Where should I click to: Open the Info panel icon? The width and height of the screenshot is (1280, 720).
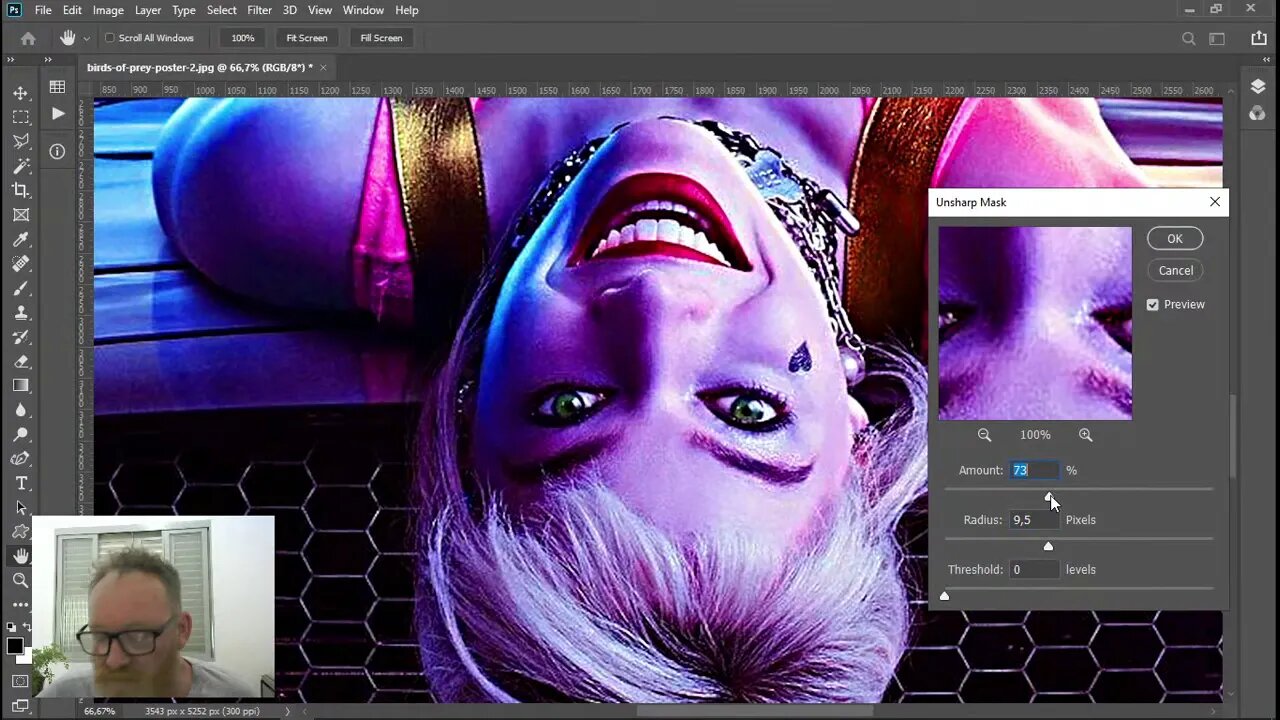(x=57, y=151)
